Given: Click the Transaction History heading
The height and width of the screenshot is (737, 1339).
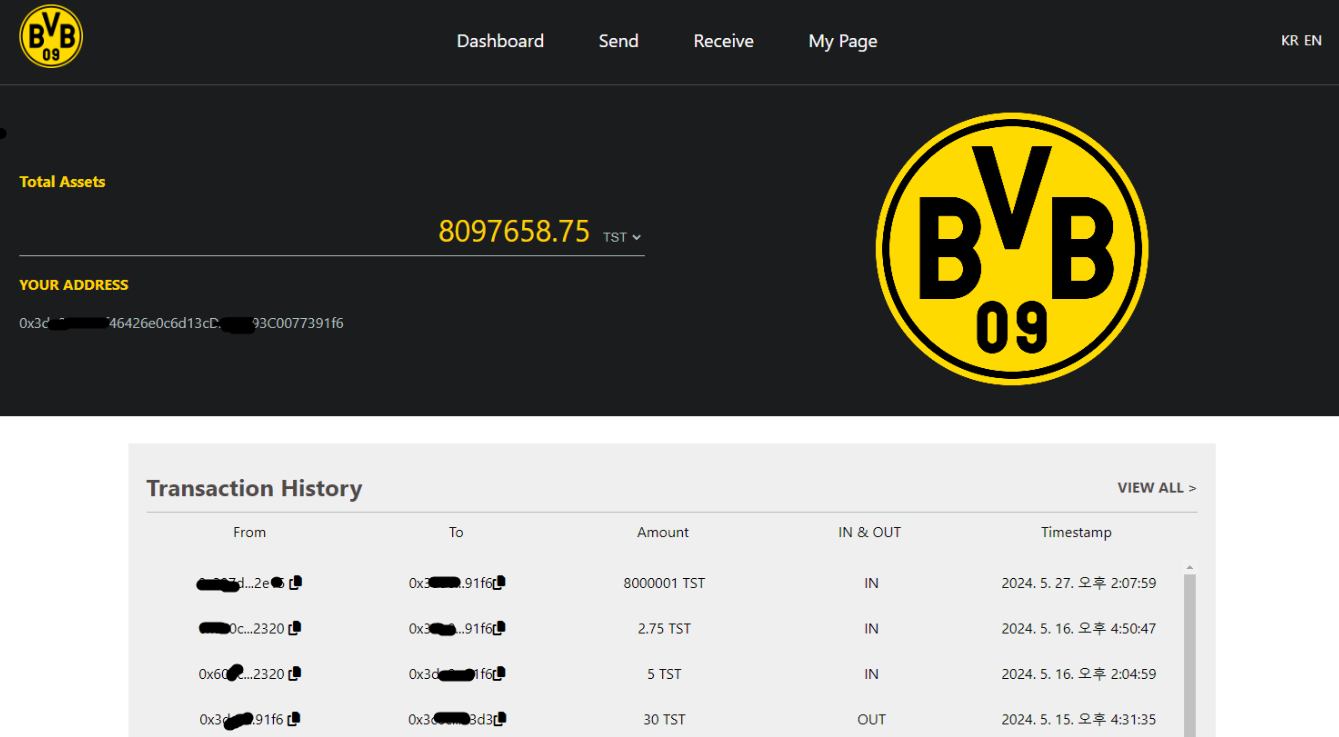Looking at the screenshot, I should (x=254, y=488).
